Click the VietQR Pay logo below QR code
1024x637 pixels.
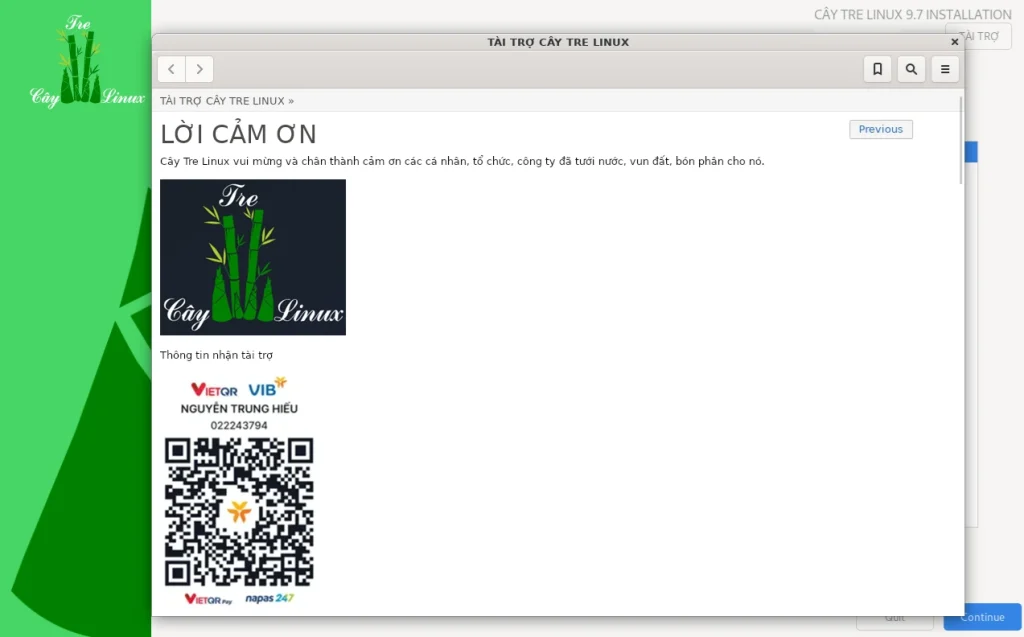(x=208, y=599)
